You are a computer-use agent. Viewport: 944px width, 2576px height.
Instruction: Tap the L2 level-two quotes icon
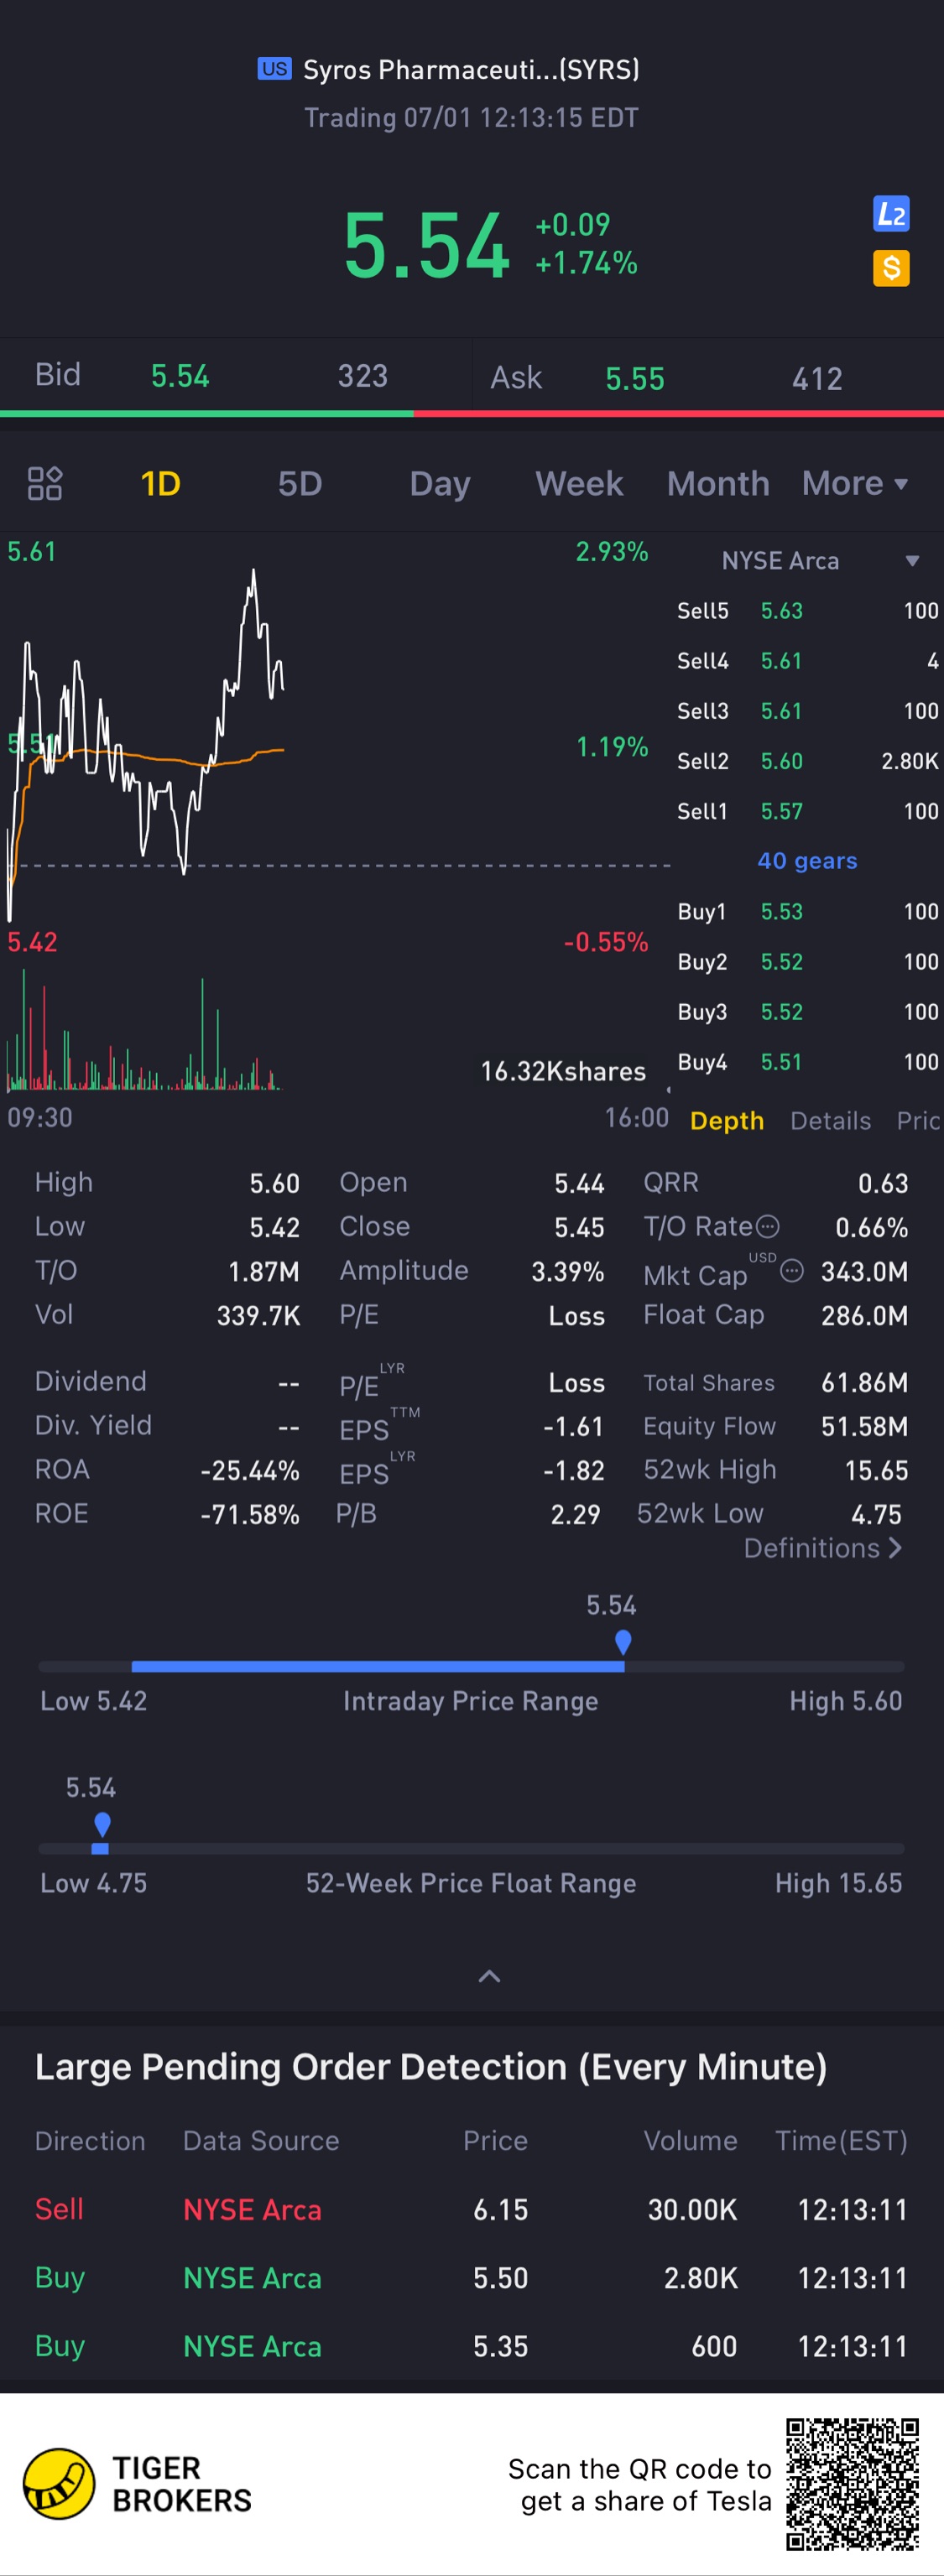coord(890,214)
